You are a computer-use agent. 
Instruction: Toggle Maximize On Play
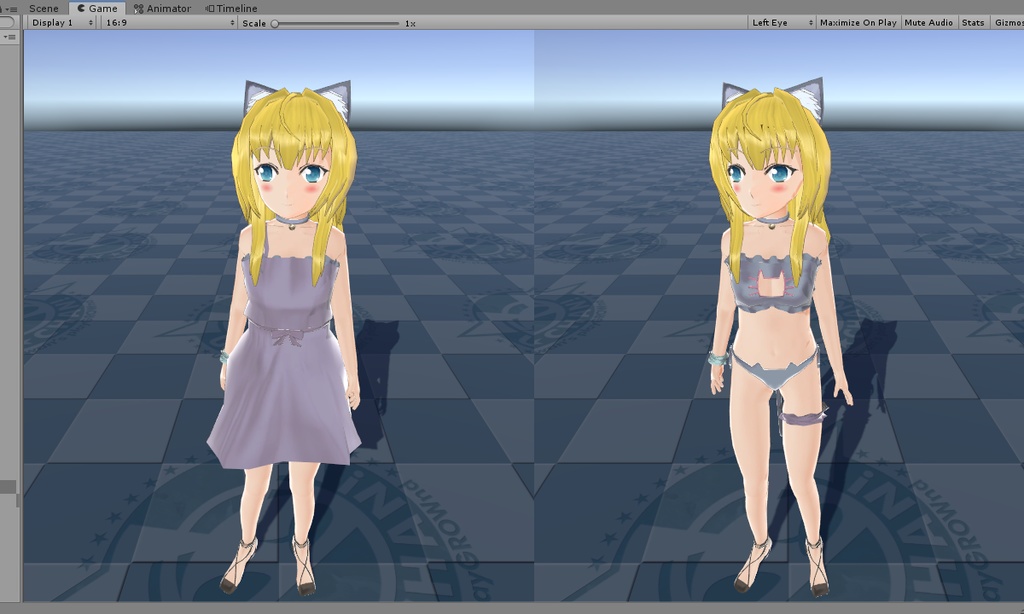click(857, 21)
